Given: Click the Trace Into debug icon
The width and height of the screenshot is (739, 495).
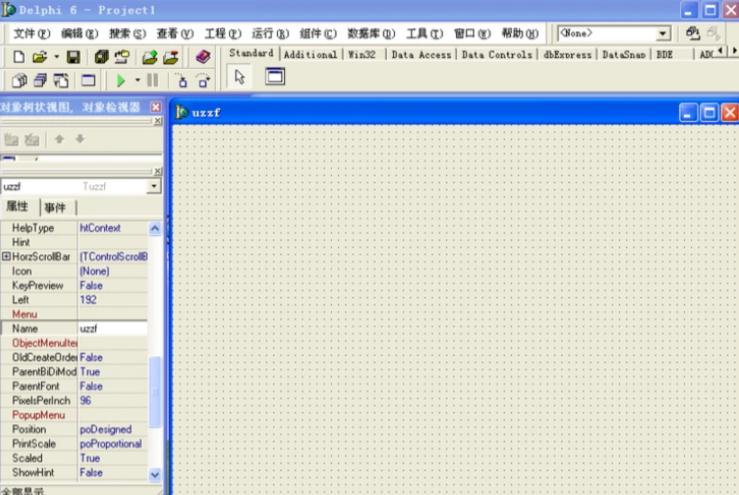Looking at the screenshot, I should tap(181, 80).
